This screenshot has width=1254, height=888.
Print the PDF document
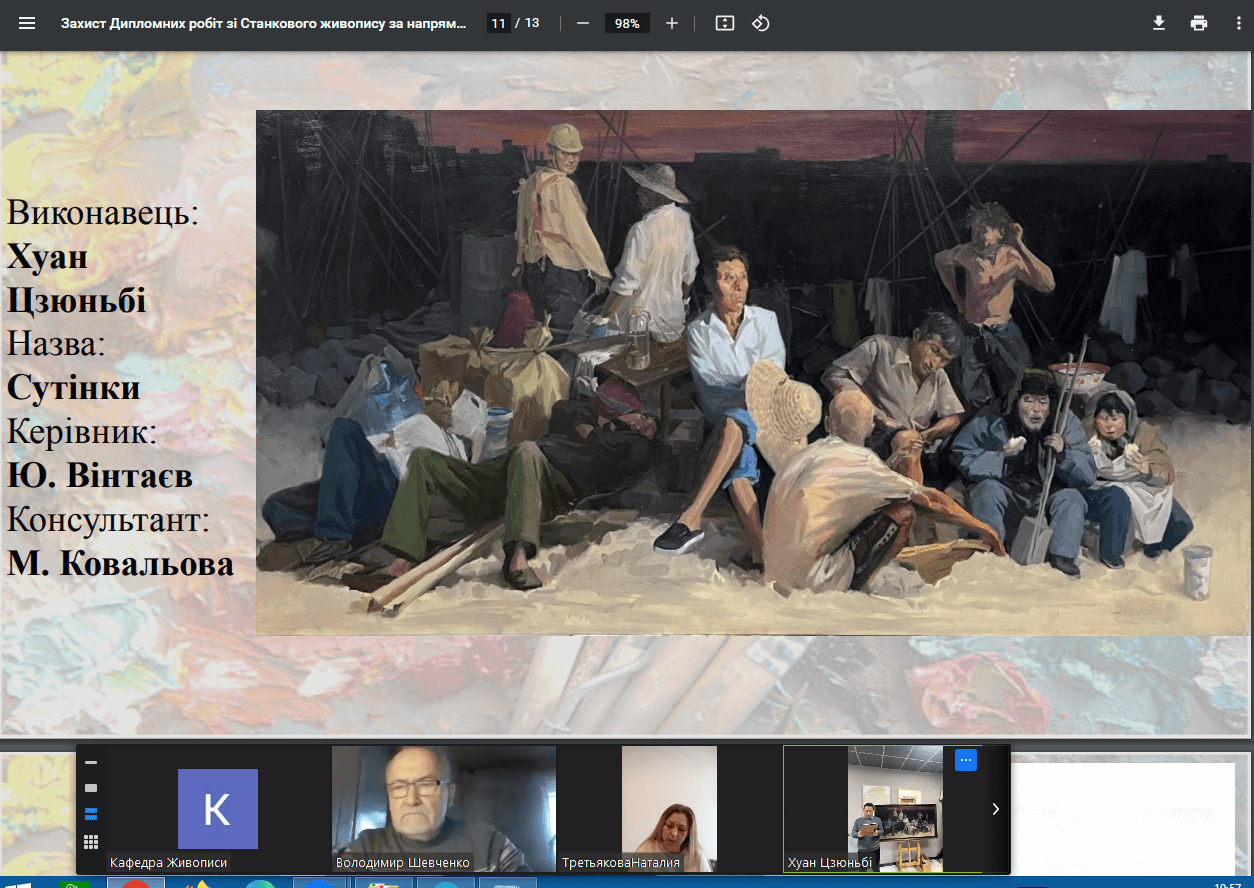[x=1199, y=23]
